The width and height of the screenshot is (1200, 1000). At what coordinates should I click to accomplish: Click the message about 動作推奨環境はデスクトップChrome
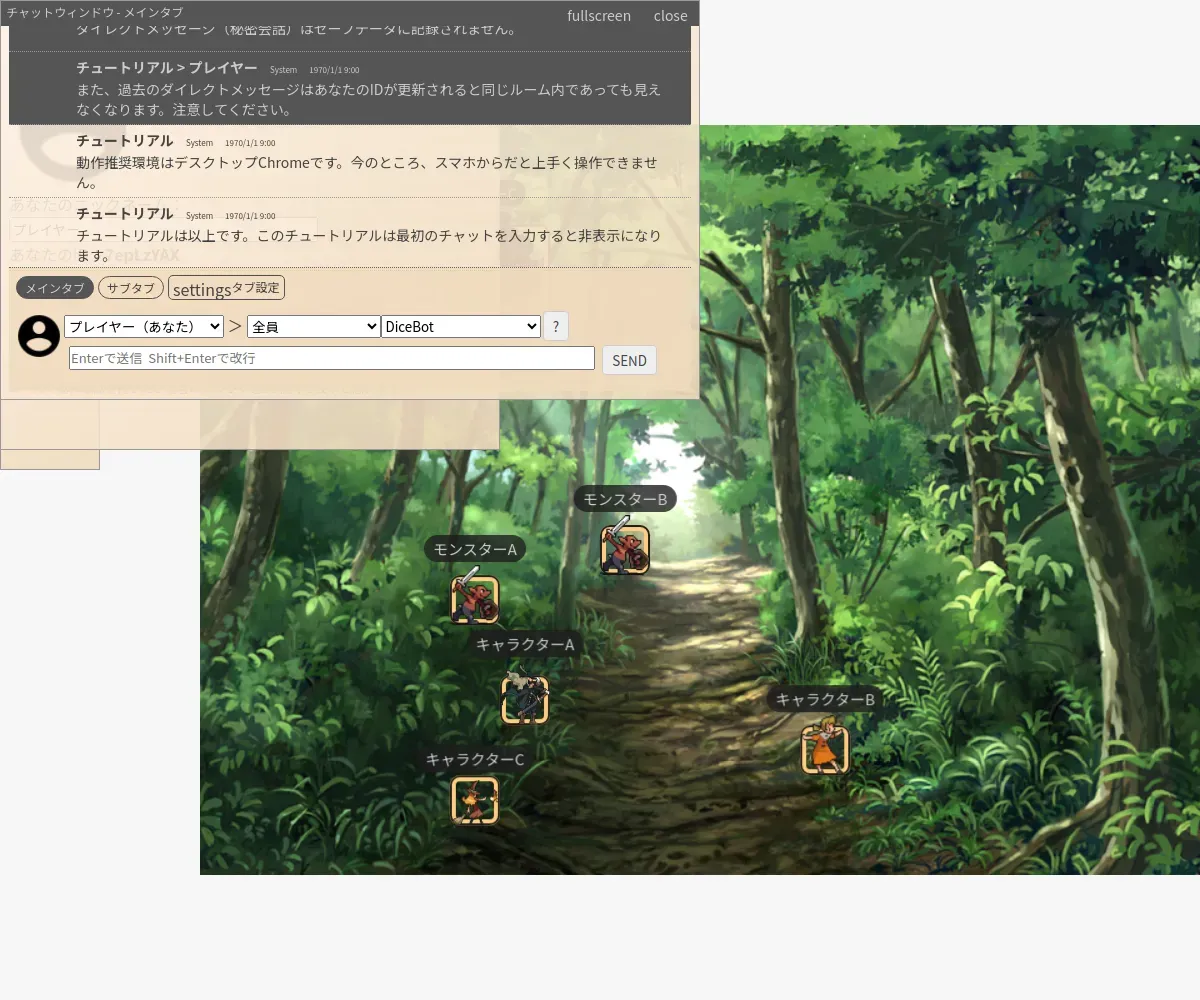[350, 161]
